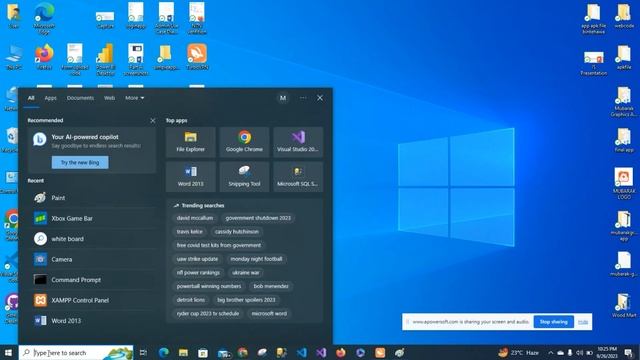This screenshot has height=360, width=640.
Task: Search trending 'microsoft word'
Action: (x=269, y=313)
